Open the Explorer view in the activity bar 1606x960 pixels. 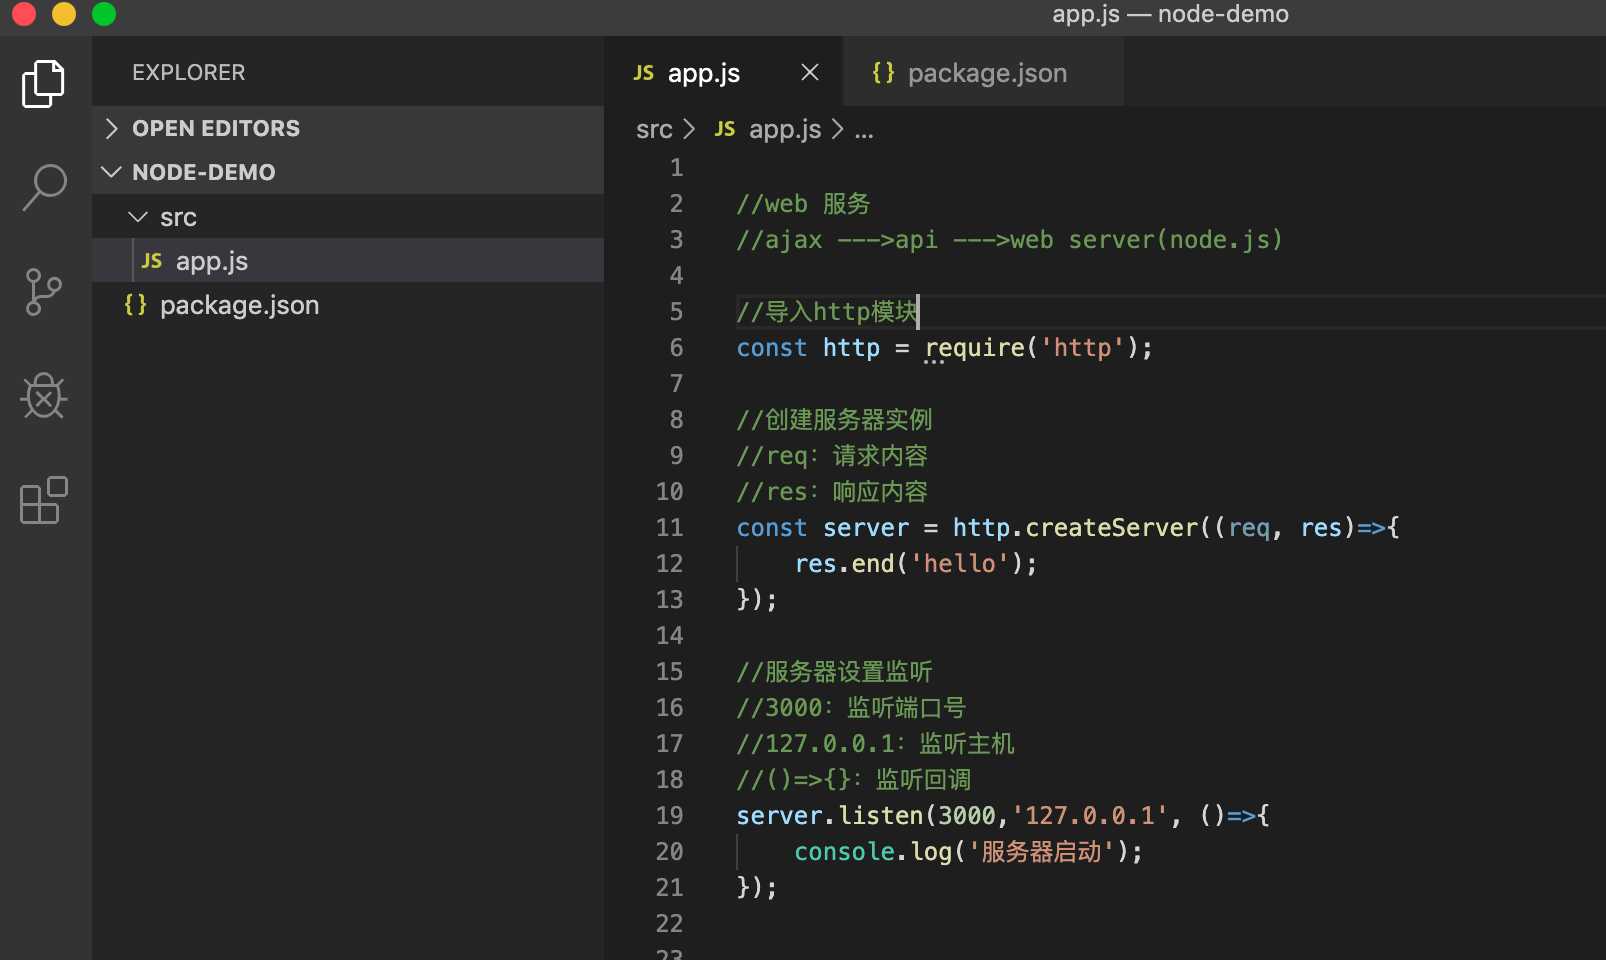pyautogui.click(x=43, y=83)
